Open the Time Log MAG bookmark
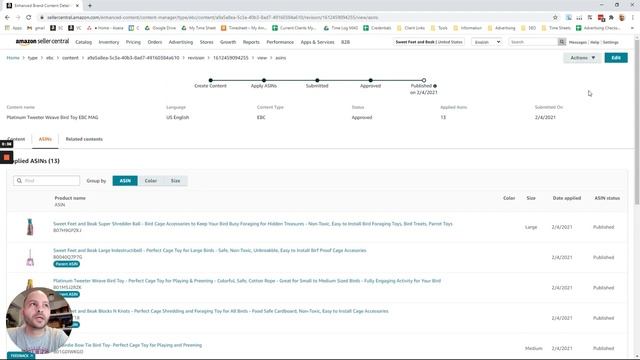 (x=341, y=28)
